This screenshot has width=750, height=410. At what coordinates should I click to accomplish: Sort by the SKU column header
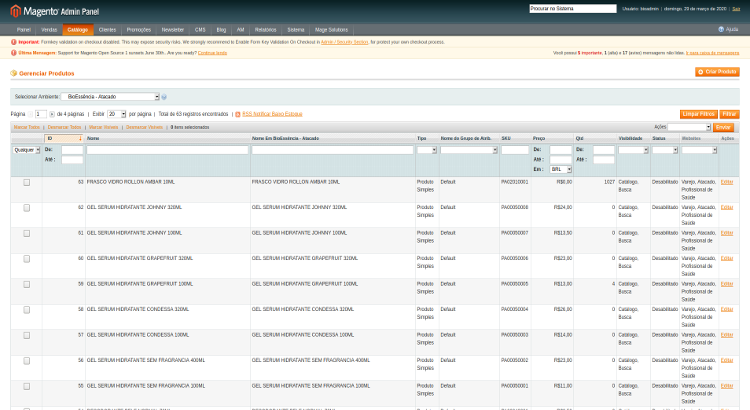[x=506, y=138]
